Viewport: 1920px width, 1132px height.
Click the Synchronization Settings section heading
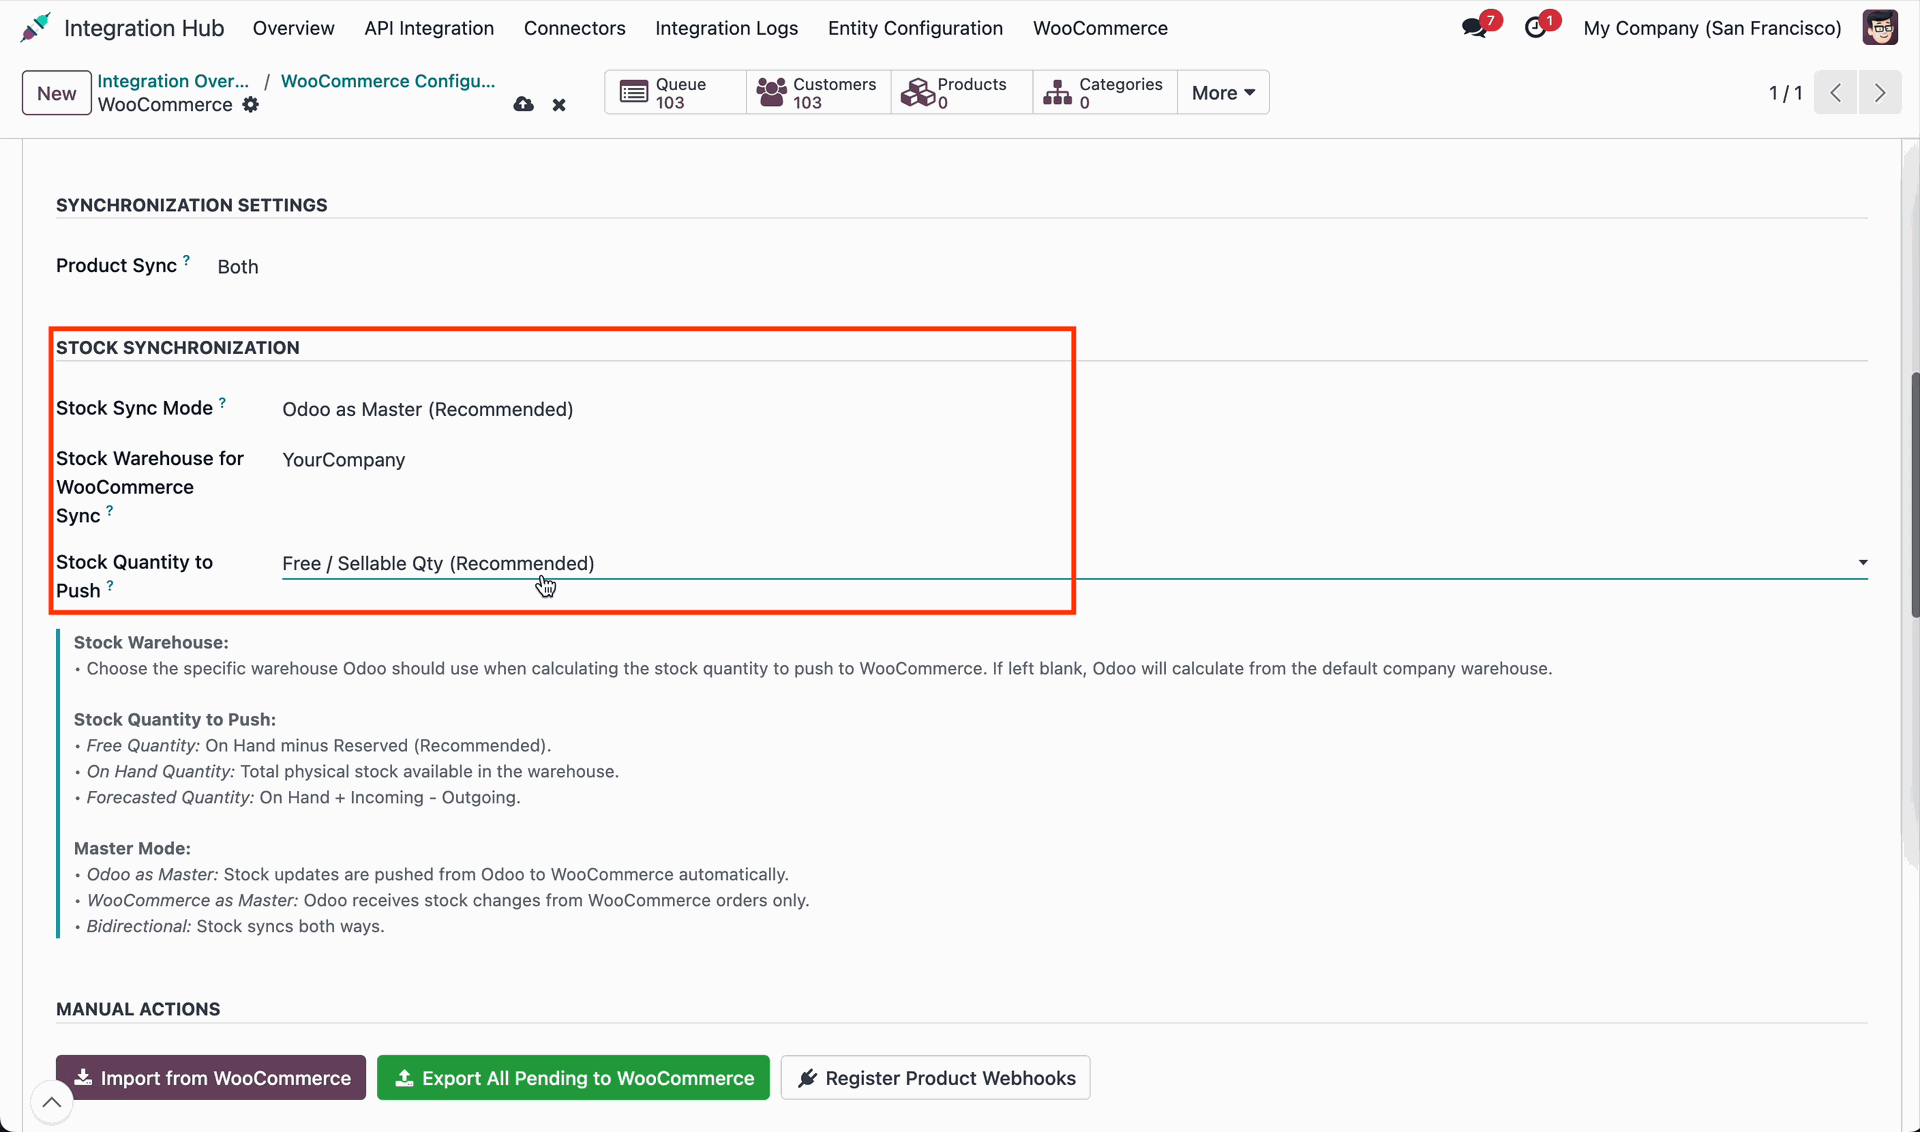pyautogui.click(x=192, y=205)
